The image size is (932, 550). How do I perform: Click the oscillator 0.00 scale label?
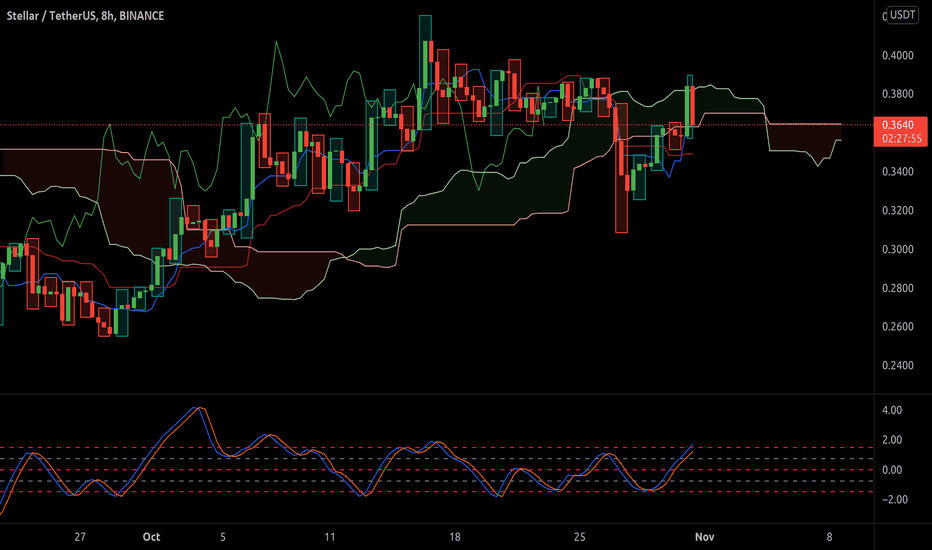click(x=892, y=470)
